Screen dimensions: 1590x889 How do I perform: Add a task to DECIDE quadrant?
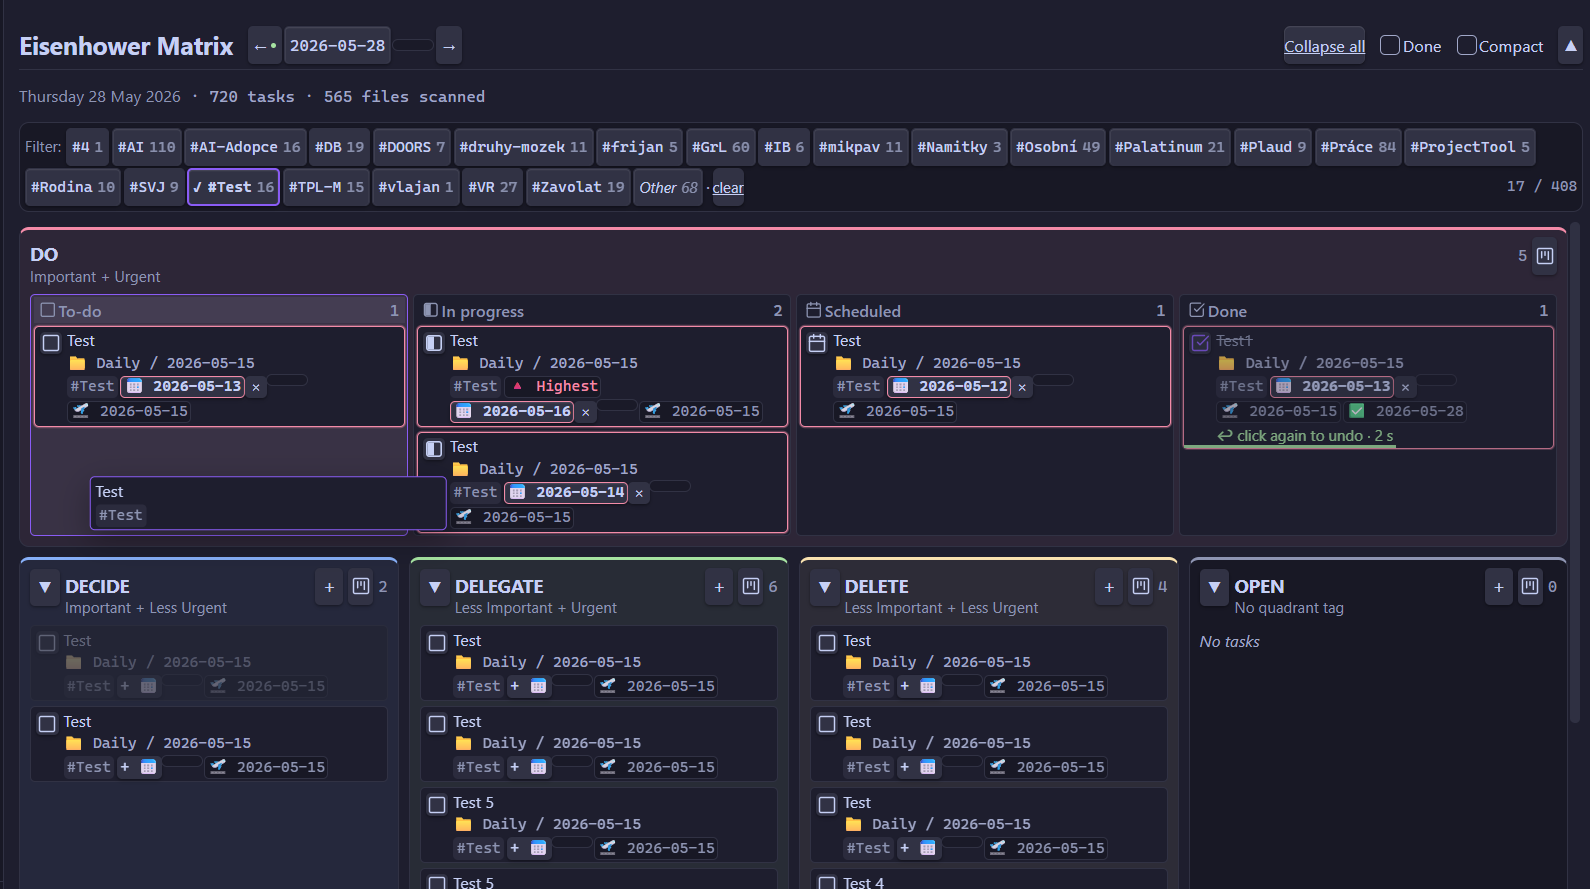click(329, 587)
